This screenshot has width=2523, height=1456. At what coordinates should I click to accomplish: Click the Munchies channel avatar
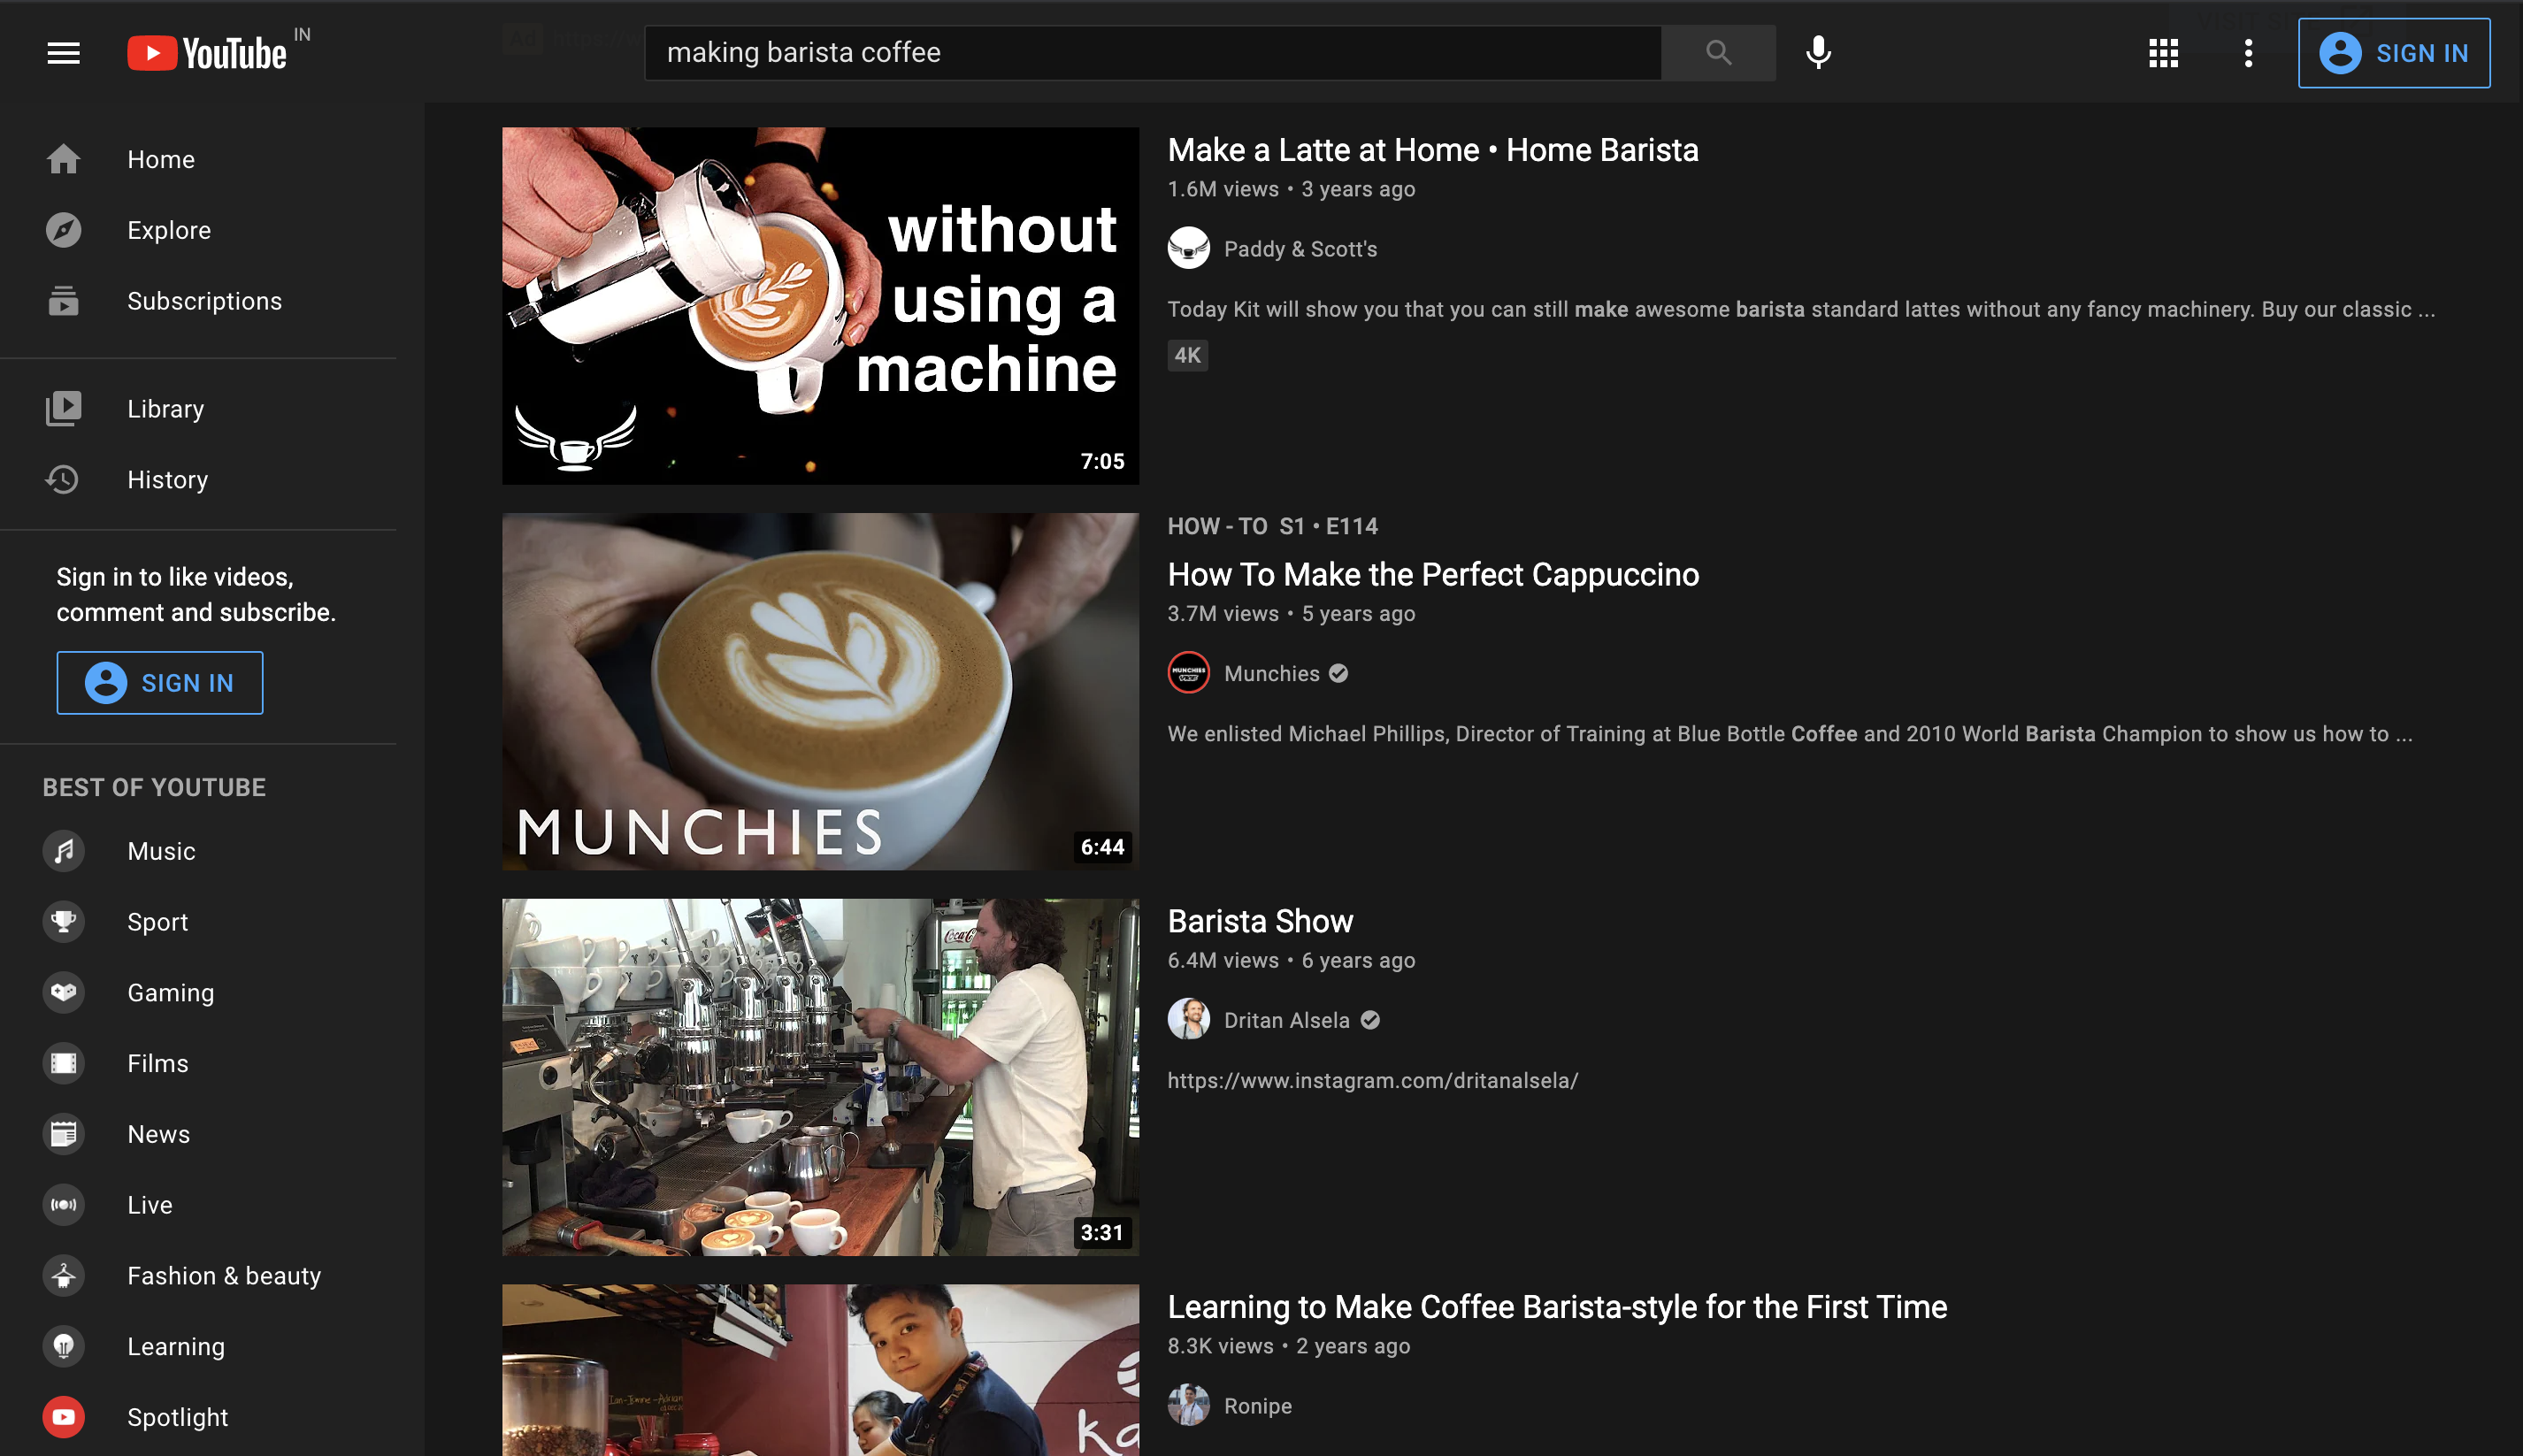point(1188,673)
